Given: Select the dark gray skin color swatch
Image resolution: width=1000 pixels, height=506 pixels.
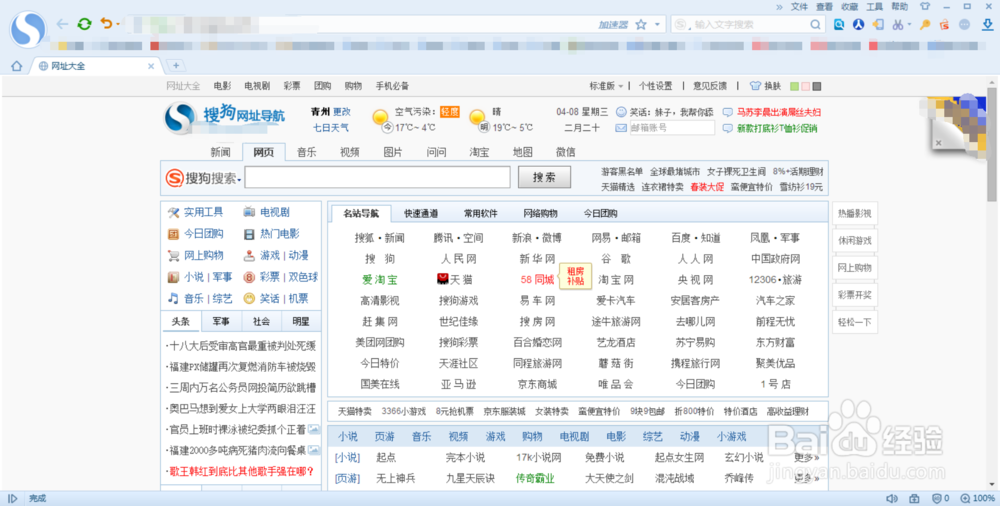Looking at the screenshot, I should [817, 86].
